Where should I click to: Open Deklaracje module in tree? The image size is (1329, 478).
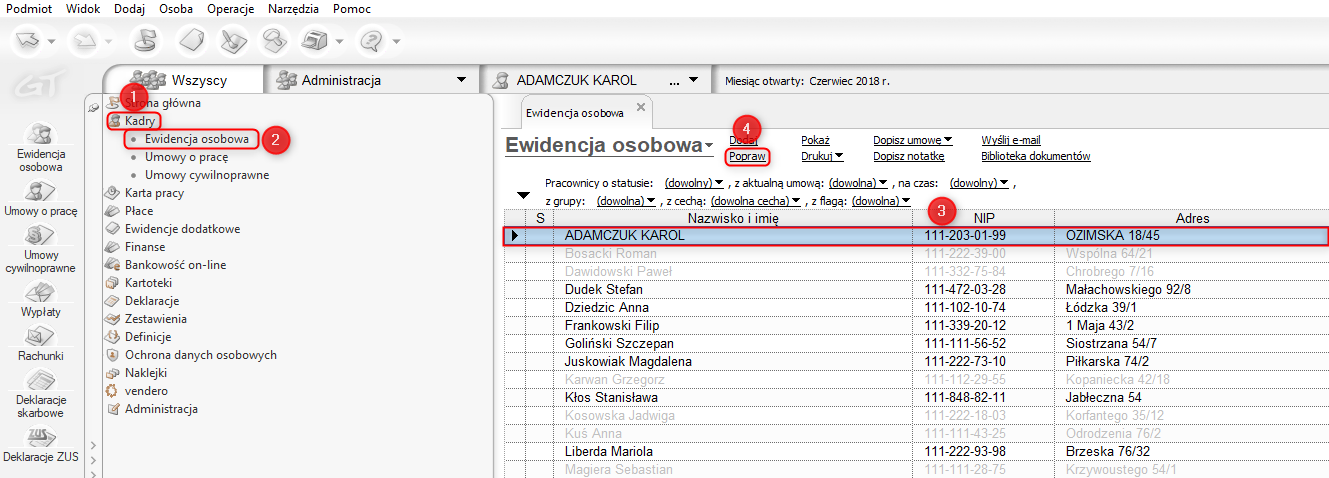click(152, 301)
